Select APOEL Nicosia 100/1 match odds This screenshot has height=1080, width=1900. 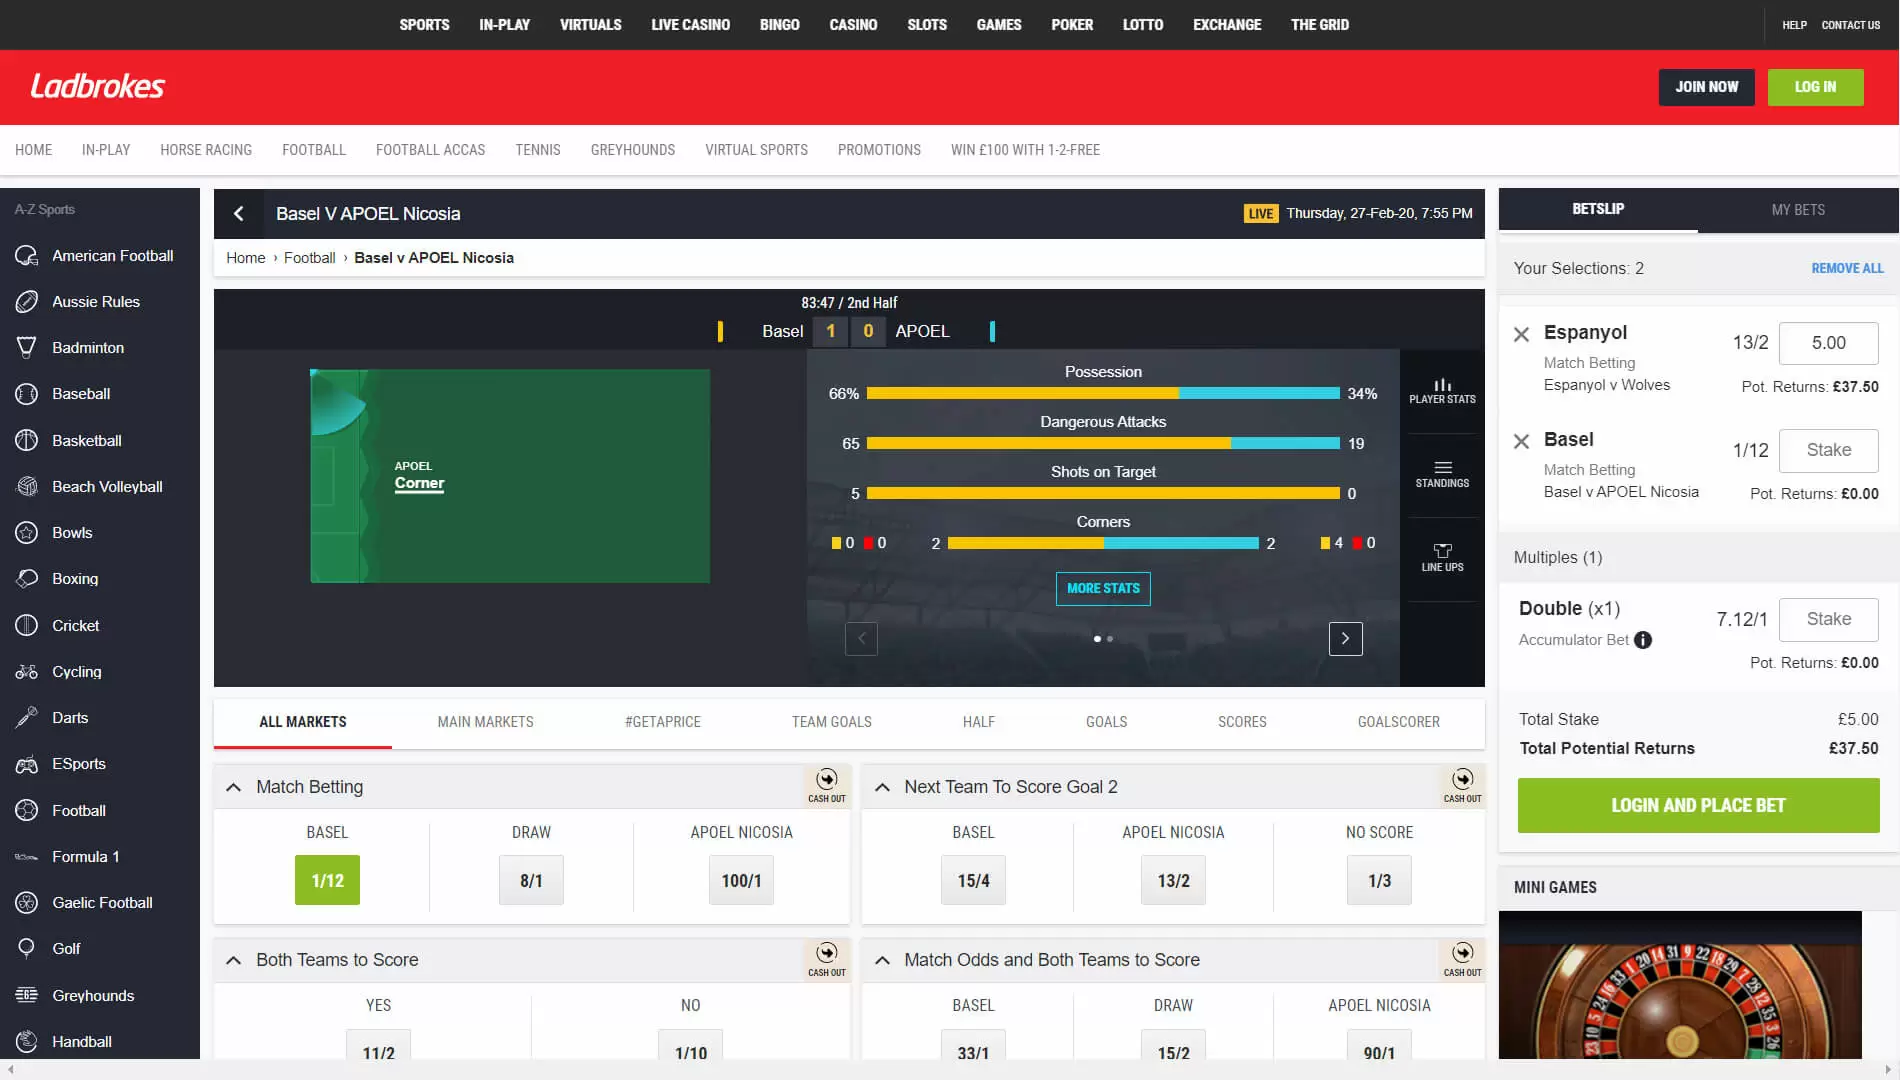(741, 880)
